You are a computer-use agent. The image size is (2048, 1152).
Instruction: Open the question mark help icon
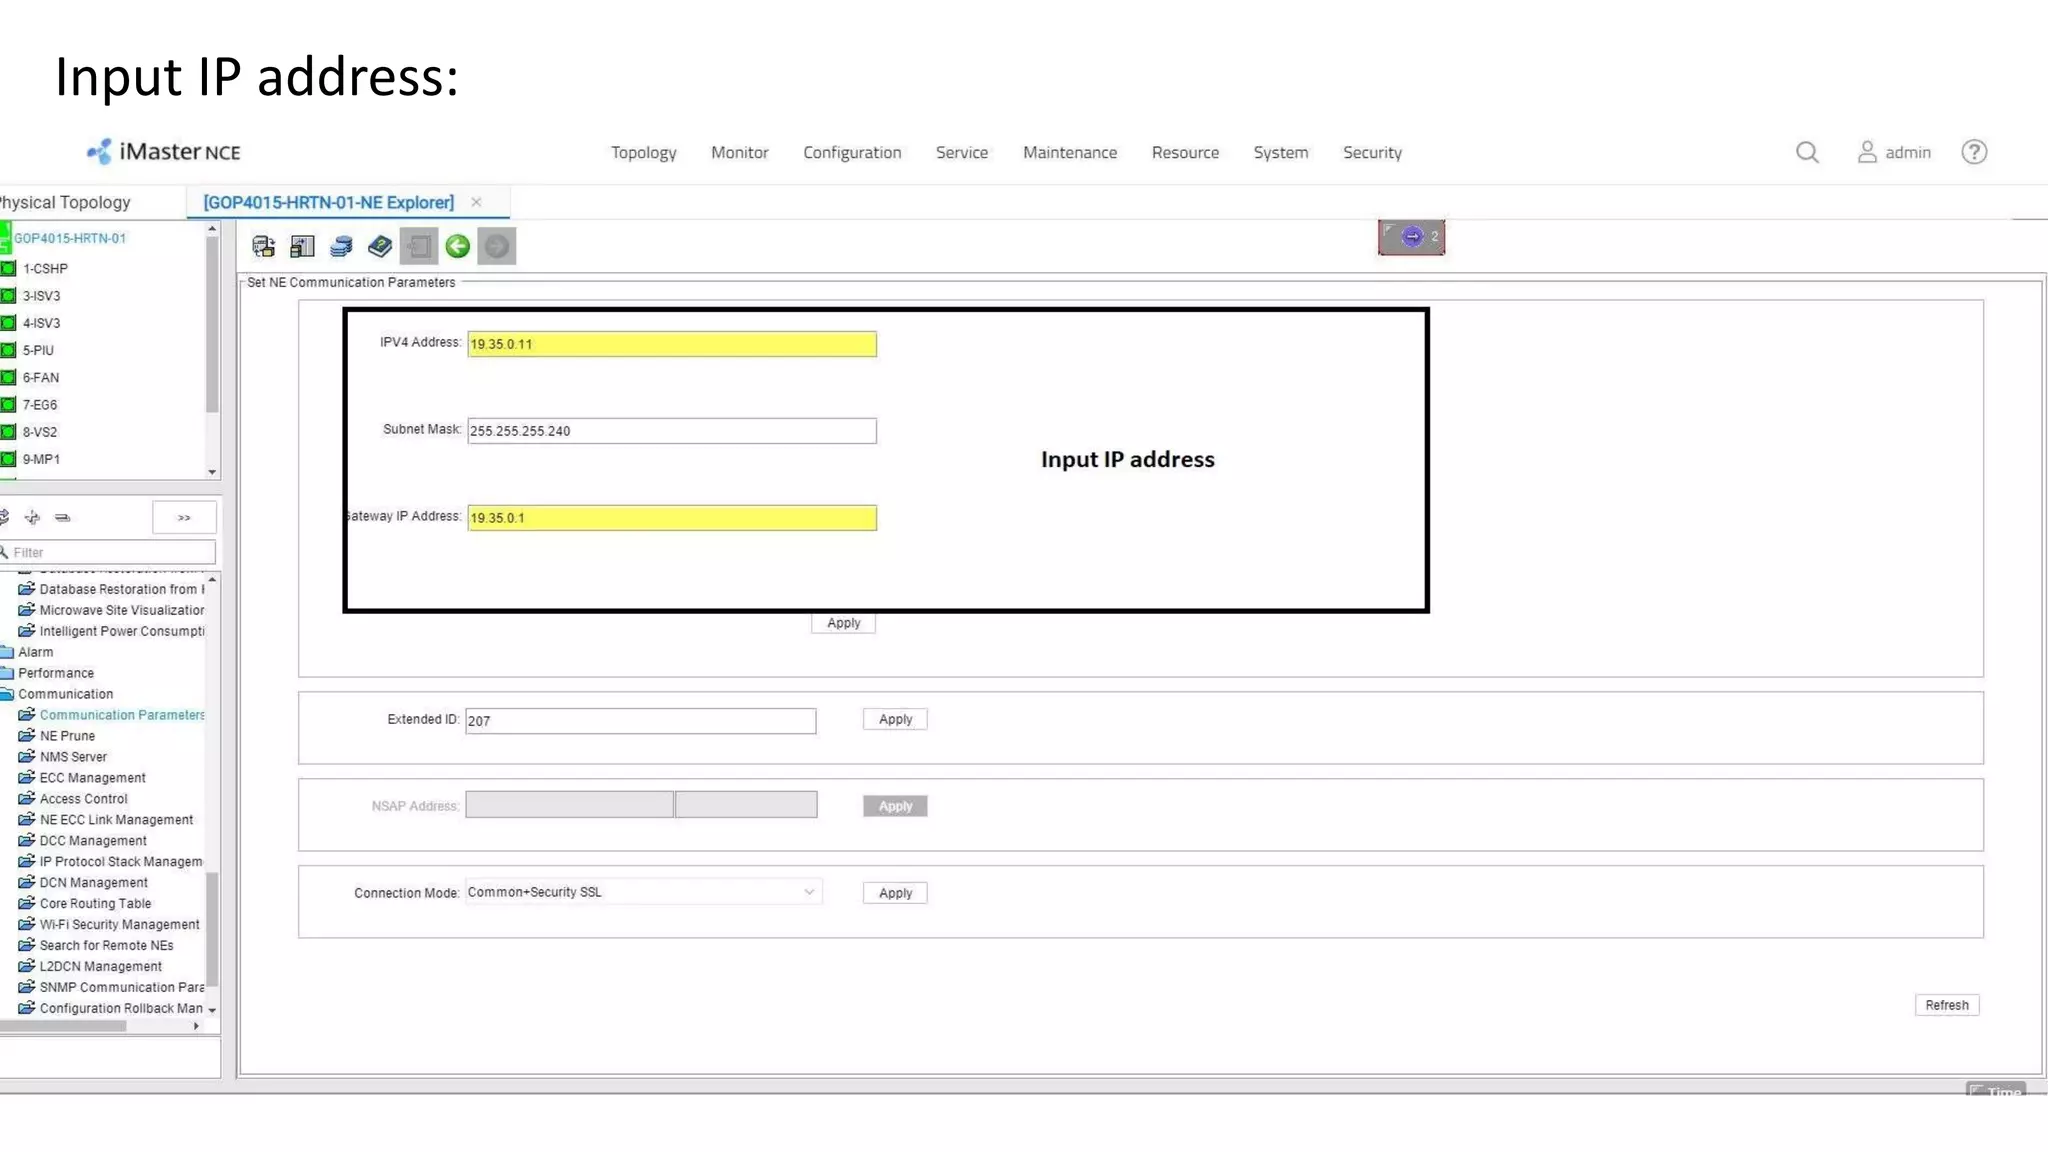1974,152
